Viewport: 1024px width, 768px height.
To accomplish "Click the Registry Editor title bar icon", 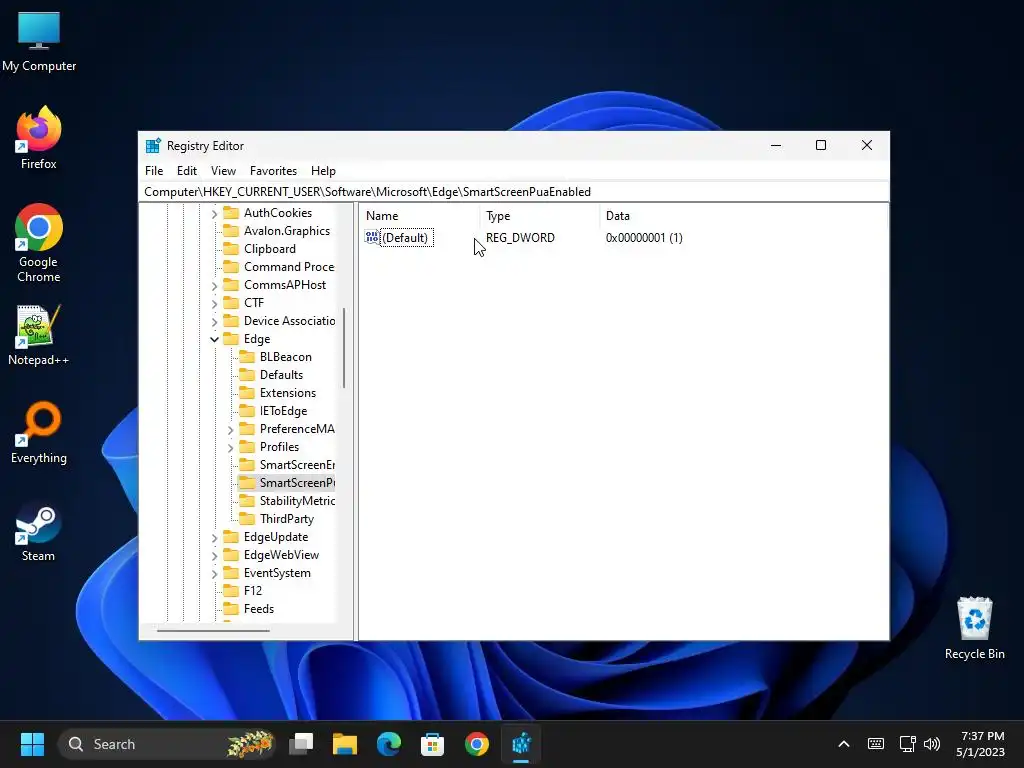I will [153, 146].
